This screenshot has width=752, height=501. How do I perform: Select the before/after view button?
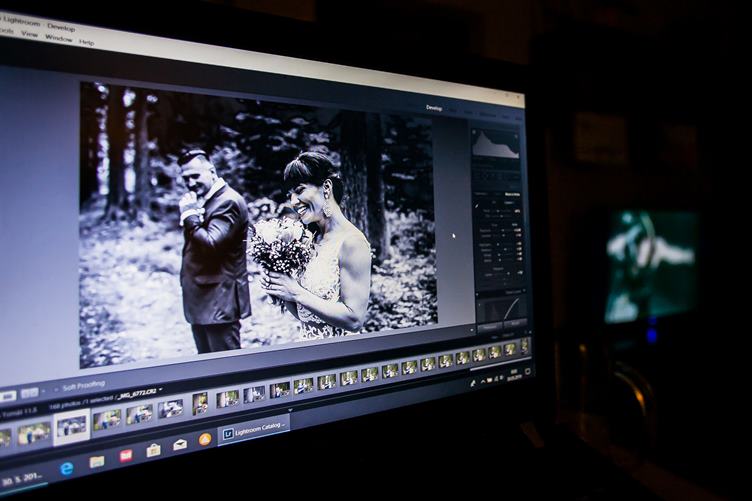coord(29,393)
